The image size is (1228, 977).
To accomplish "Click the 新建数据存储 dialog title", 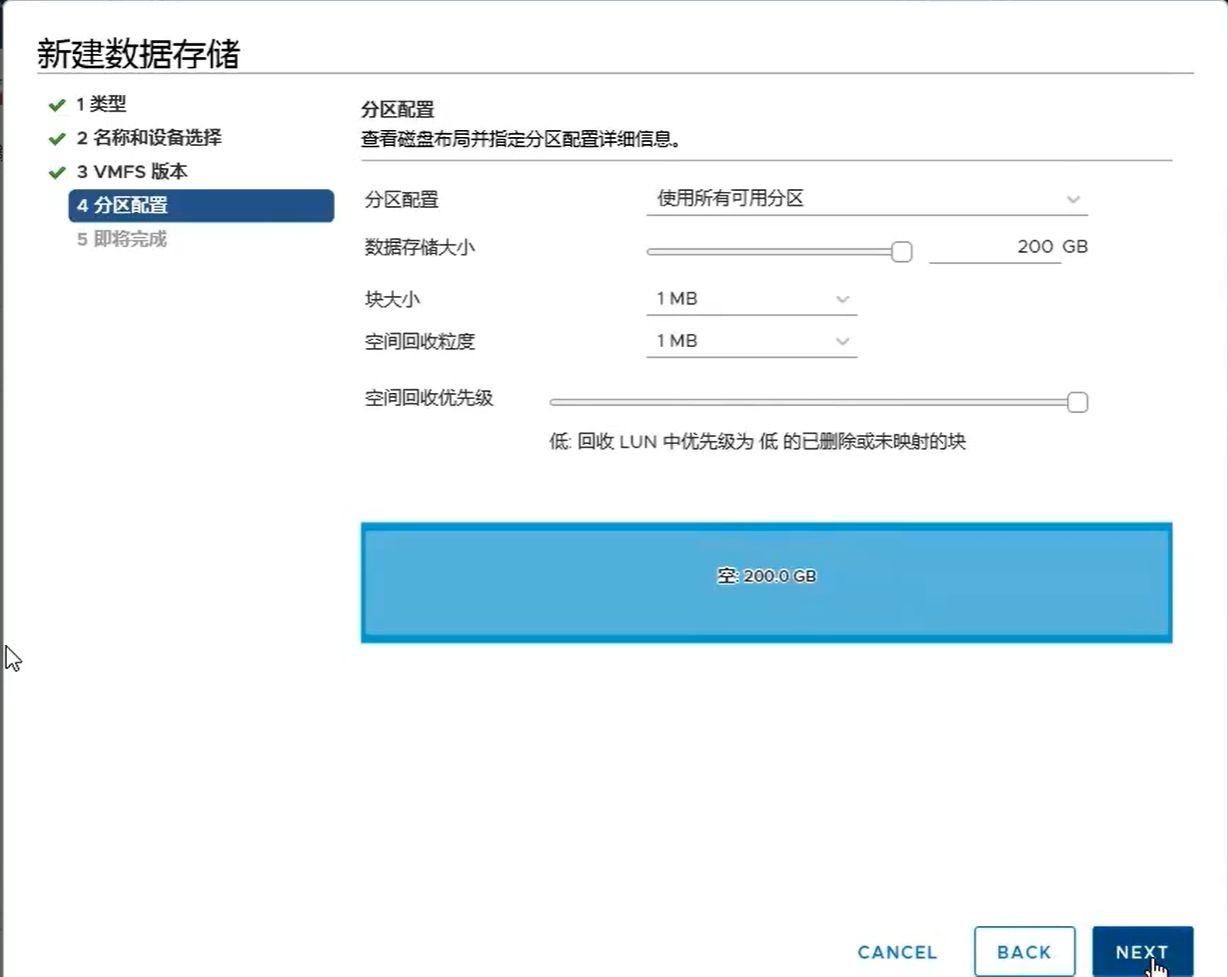I will click(x=138, y=53).
